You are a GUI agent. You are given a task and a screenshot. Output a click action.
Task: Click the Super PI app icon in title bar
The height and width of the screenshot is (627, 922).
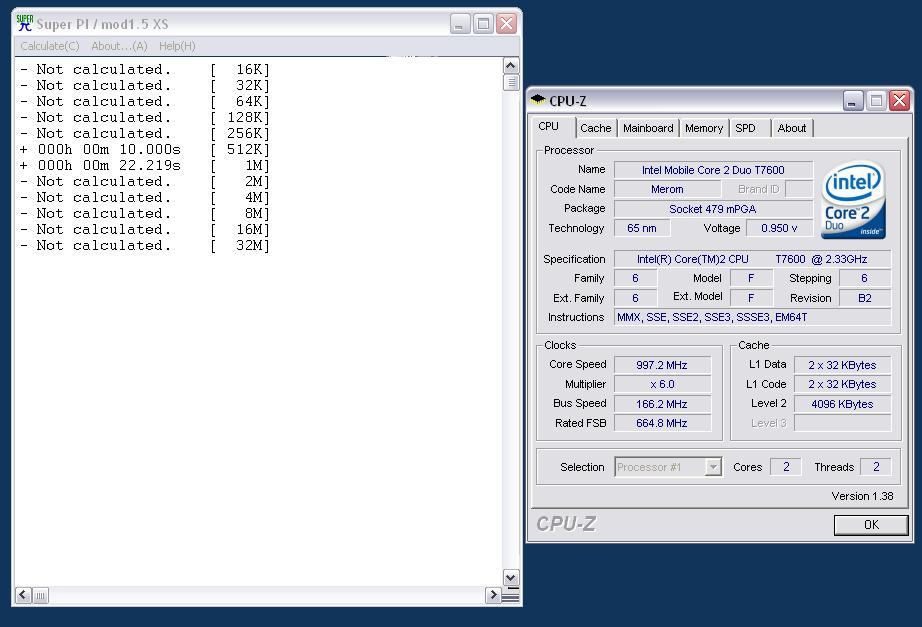point(25,24)
